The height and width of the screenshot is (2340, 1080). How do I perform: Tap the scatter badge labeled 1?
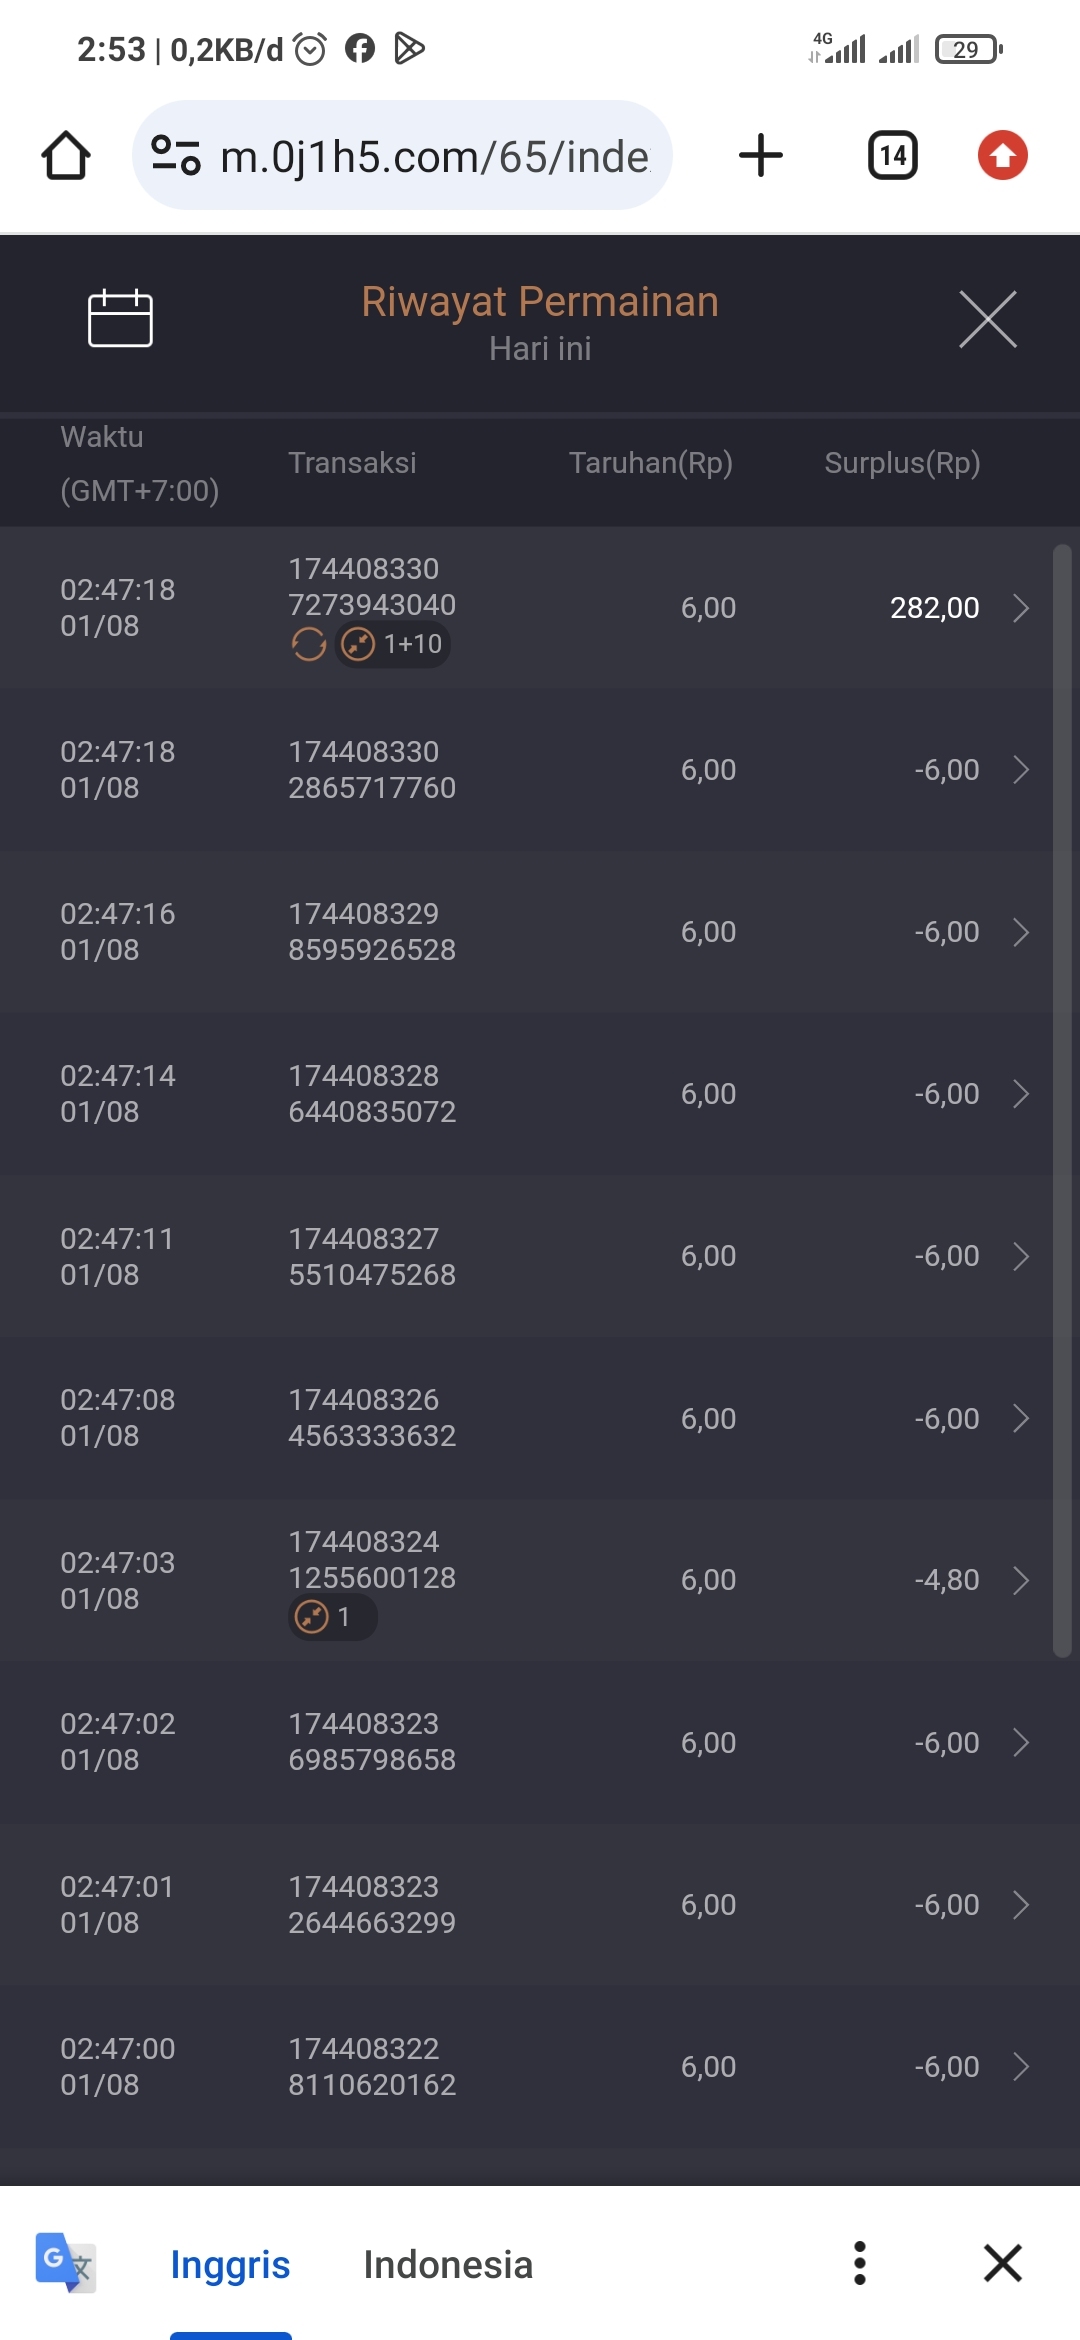(332, 1617)
